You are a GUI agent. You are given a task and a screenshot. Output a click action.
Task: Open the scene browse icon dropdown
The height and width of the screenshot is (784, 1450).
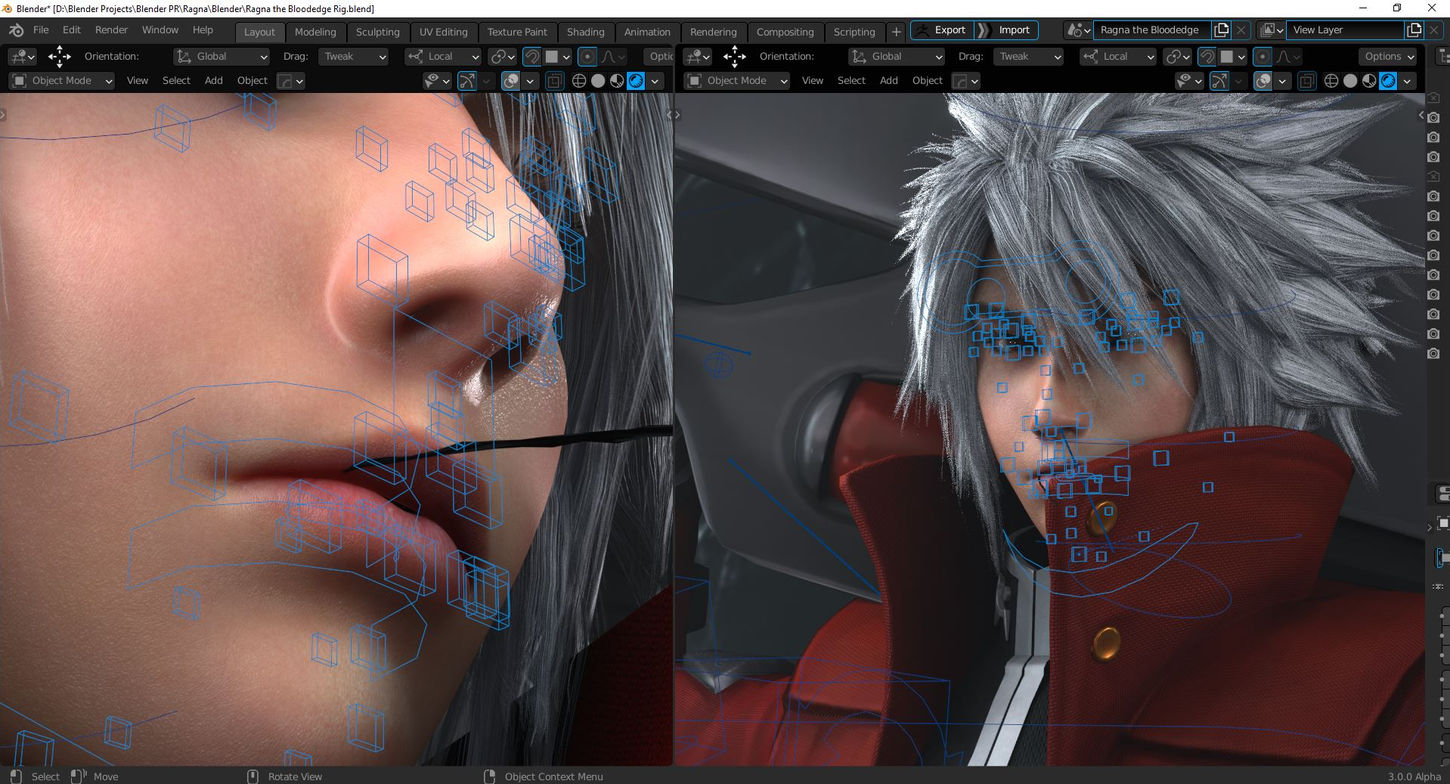1078,30
